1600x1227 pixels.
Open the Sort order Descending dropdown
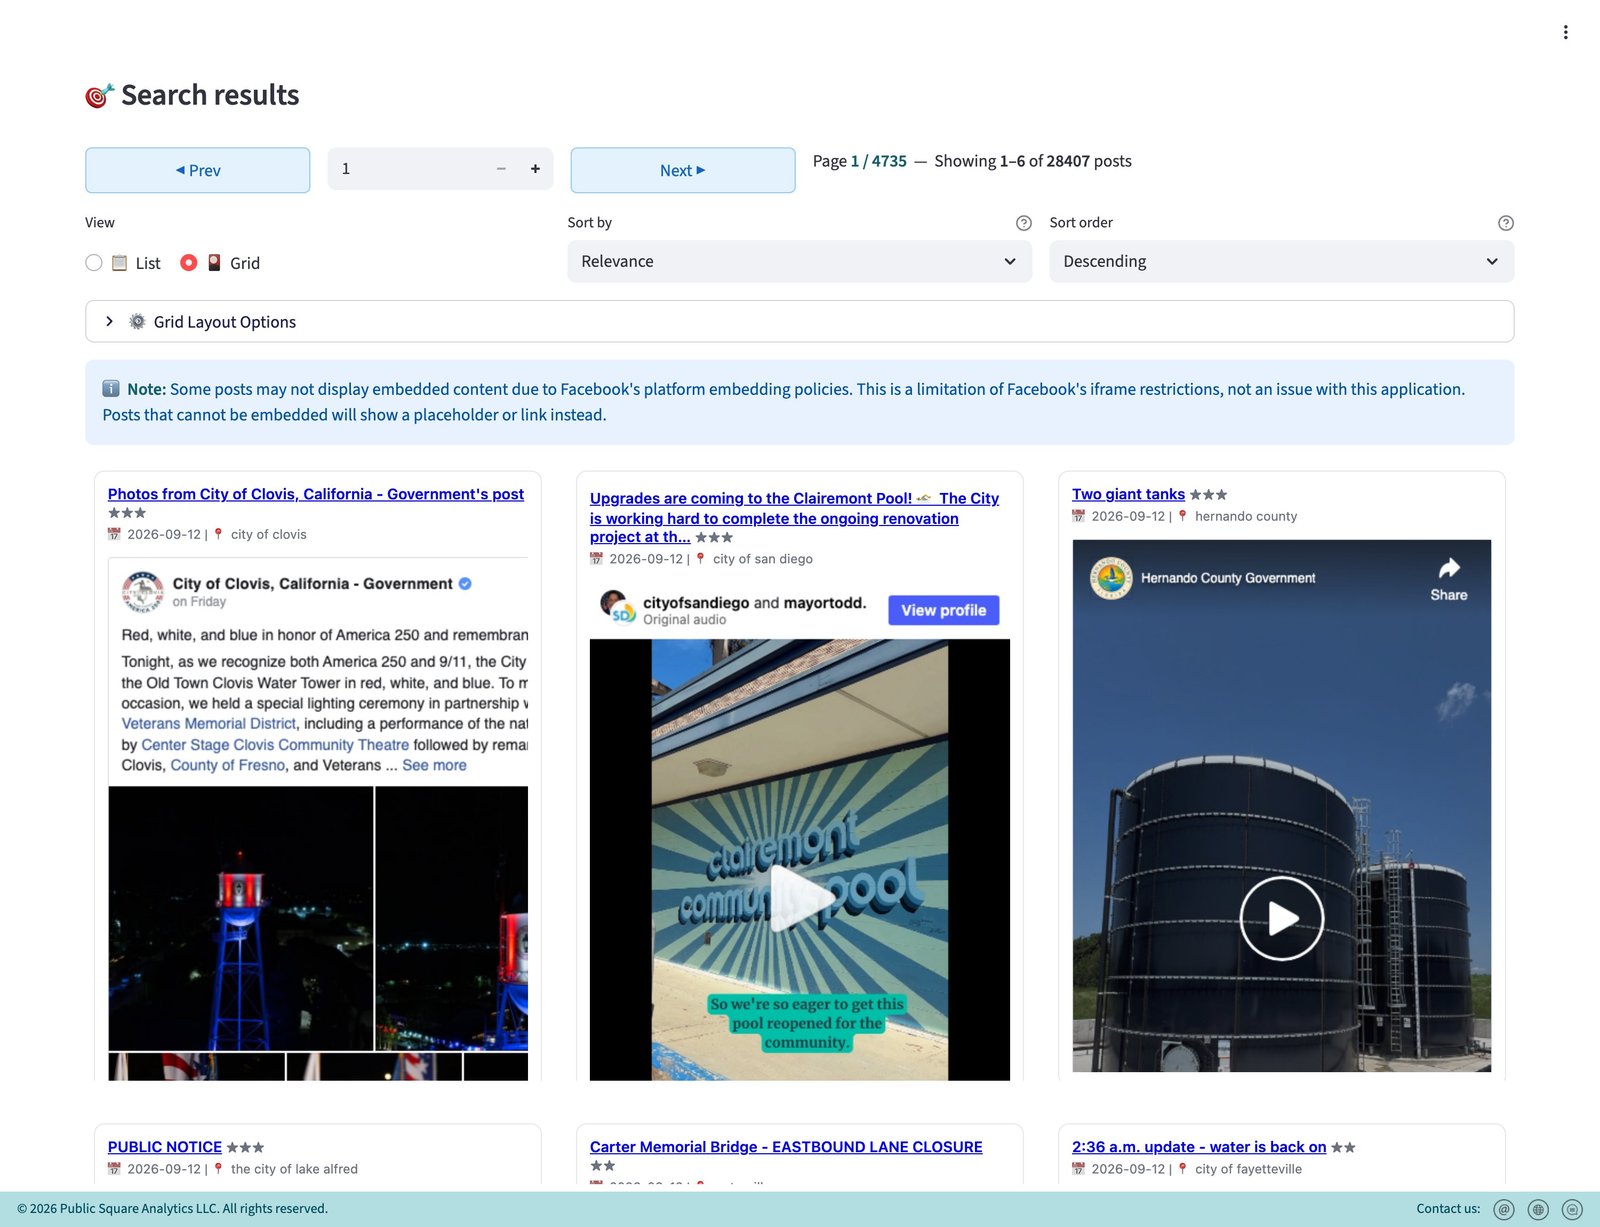(1281, 261)
